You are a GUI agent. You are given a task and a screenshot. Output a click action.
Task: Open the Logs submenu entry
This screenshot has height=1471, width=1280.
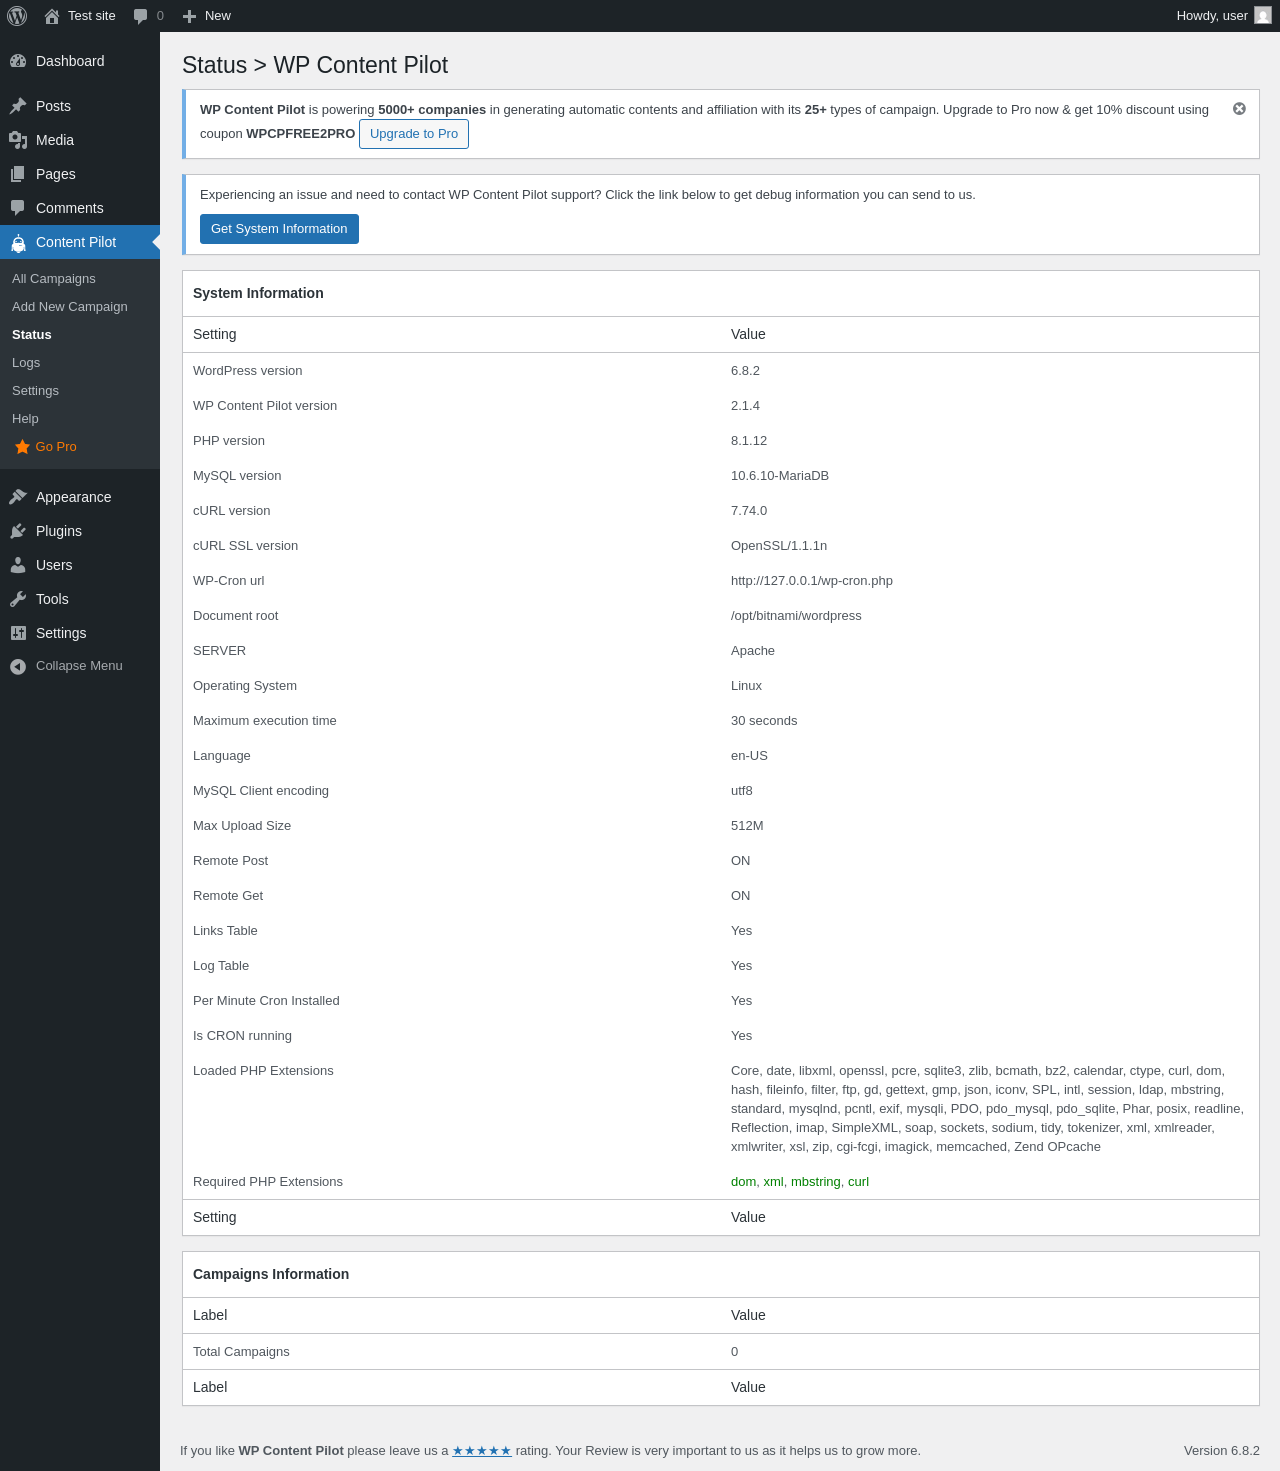(x=26, y=363)
